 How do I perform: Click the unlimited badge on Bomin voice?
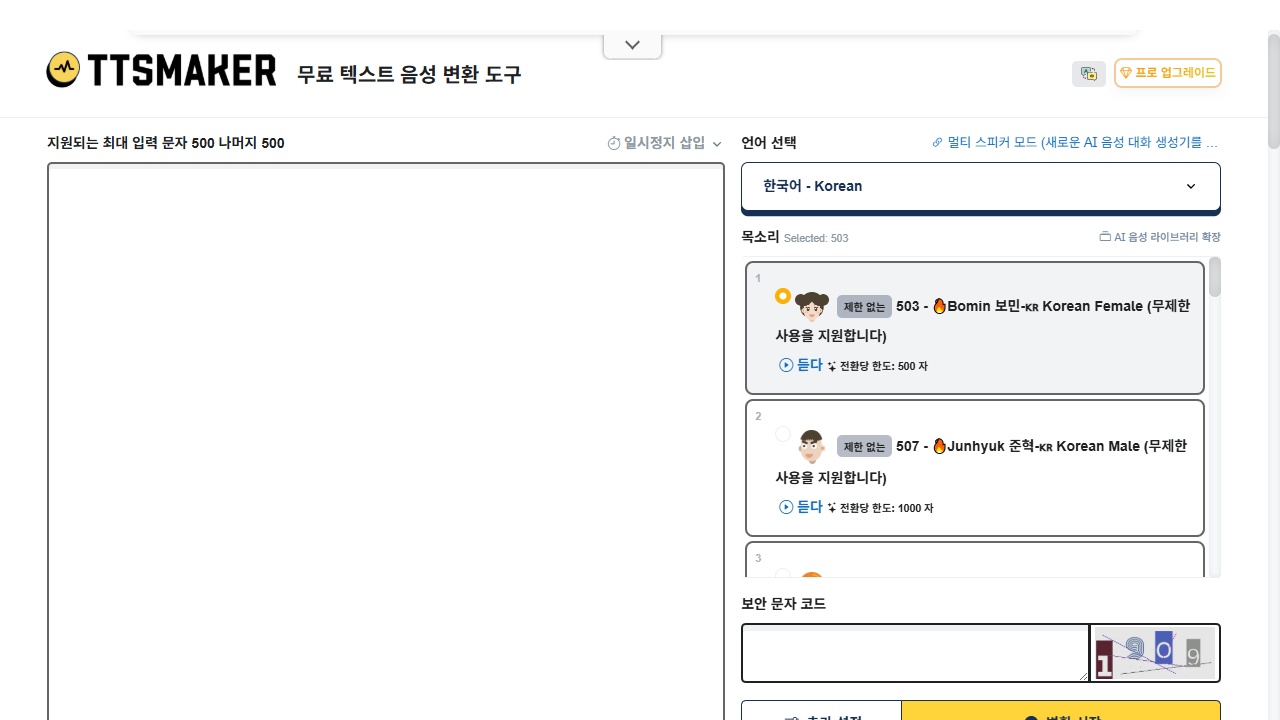[864, 307]
